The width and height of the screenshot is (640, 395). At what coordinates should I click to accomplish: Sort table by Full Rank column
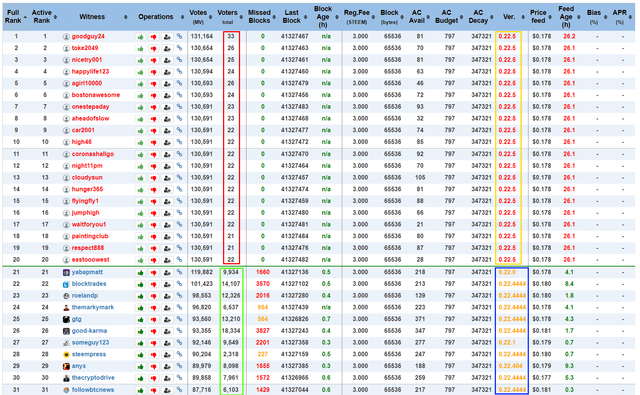[16, 17]
